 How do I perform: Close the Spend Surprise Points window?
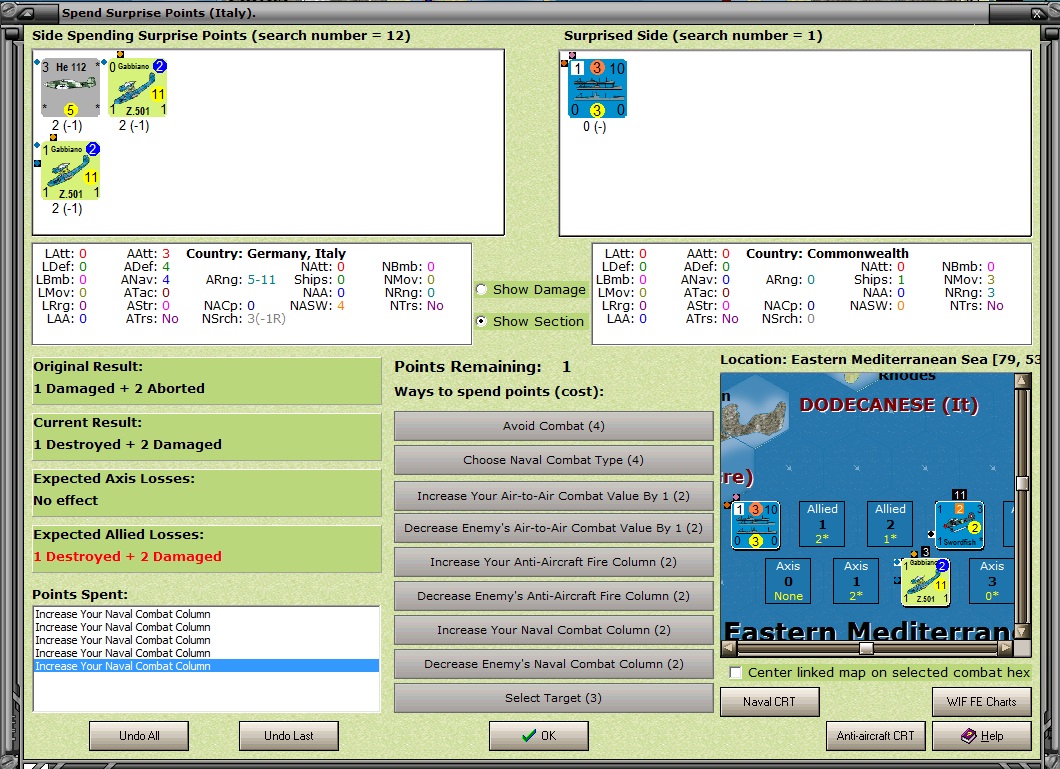pyautogui.click(x=1037, y=13)
